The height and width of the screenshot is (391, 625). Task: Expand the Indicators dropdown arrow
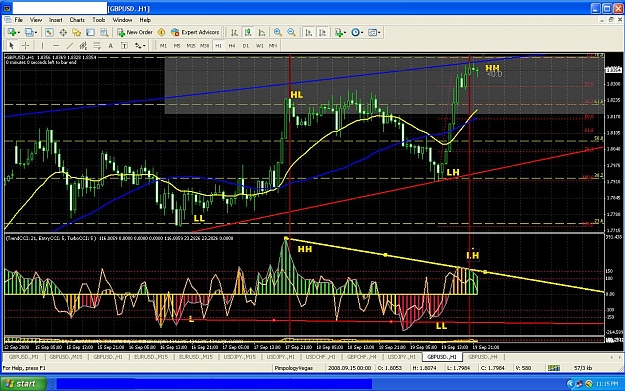pos(346,33)
